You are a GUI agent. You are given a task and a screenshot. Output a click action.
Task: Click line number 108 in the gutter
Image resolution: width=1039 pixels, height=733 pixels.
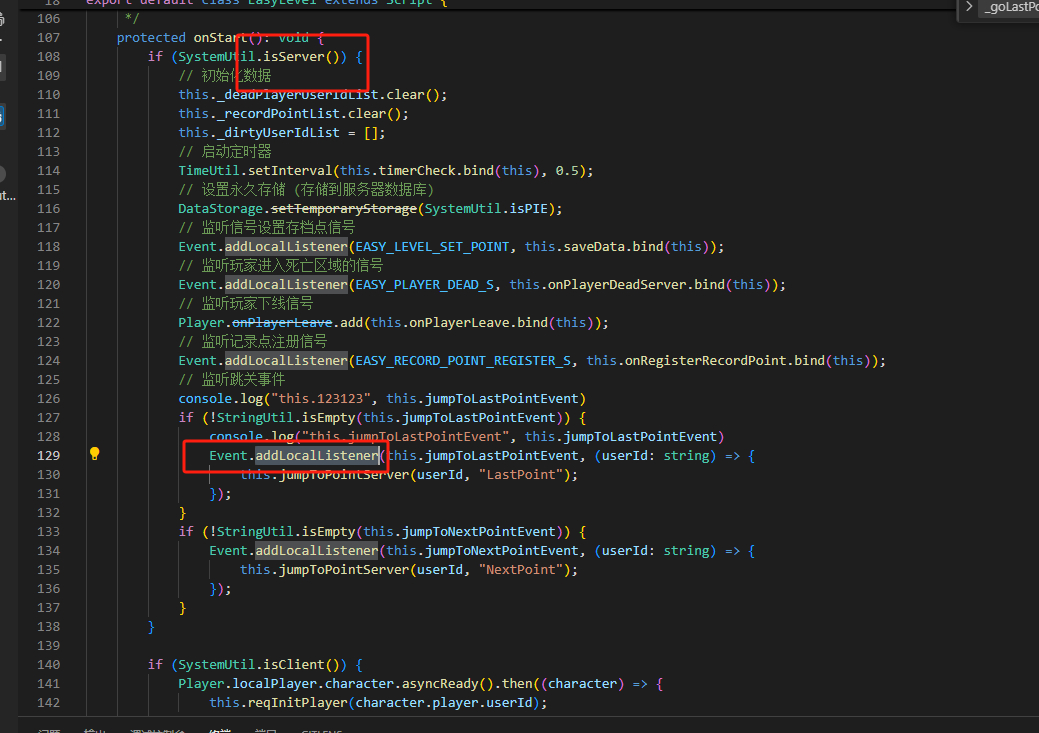click(x=48, y=57)
